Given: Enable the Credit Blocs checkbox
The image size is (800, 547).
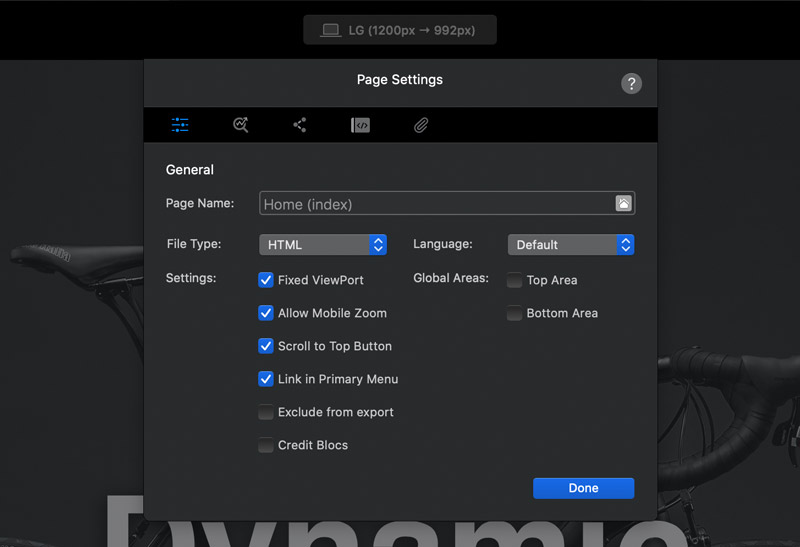Looking at the screenshot, I should pyautogui.click(x=266, y=445).
